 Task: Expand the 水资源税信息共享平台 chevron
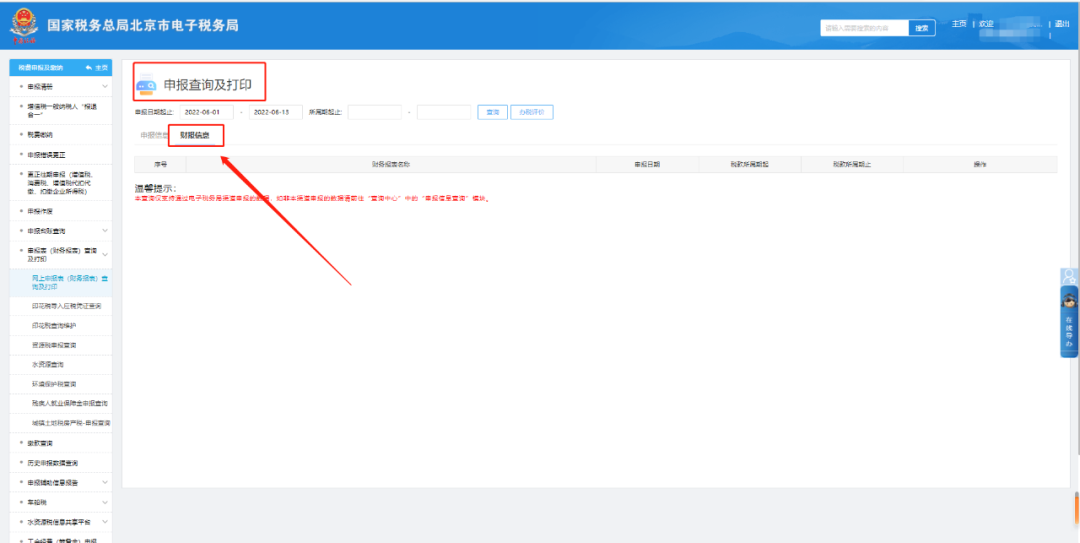pos(105,522)
